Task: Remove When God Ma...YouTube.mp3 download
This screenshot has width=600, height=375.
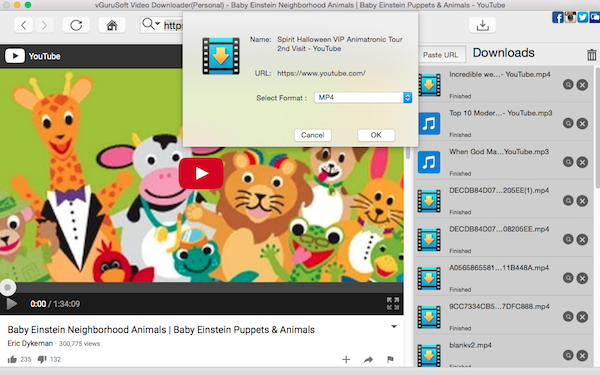Action: click(x=582, y=162)
